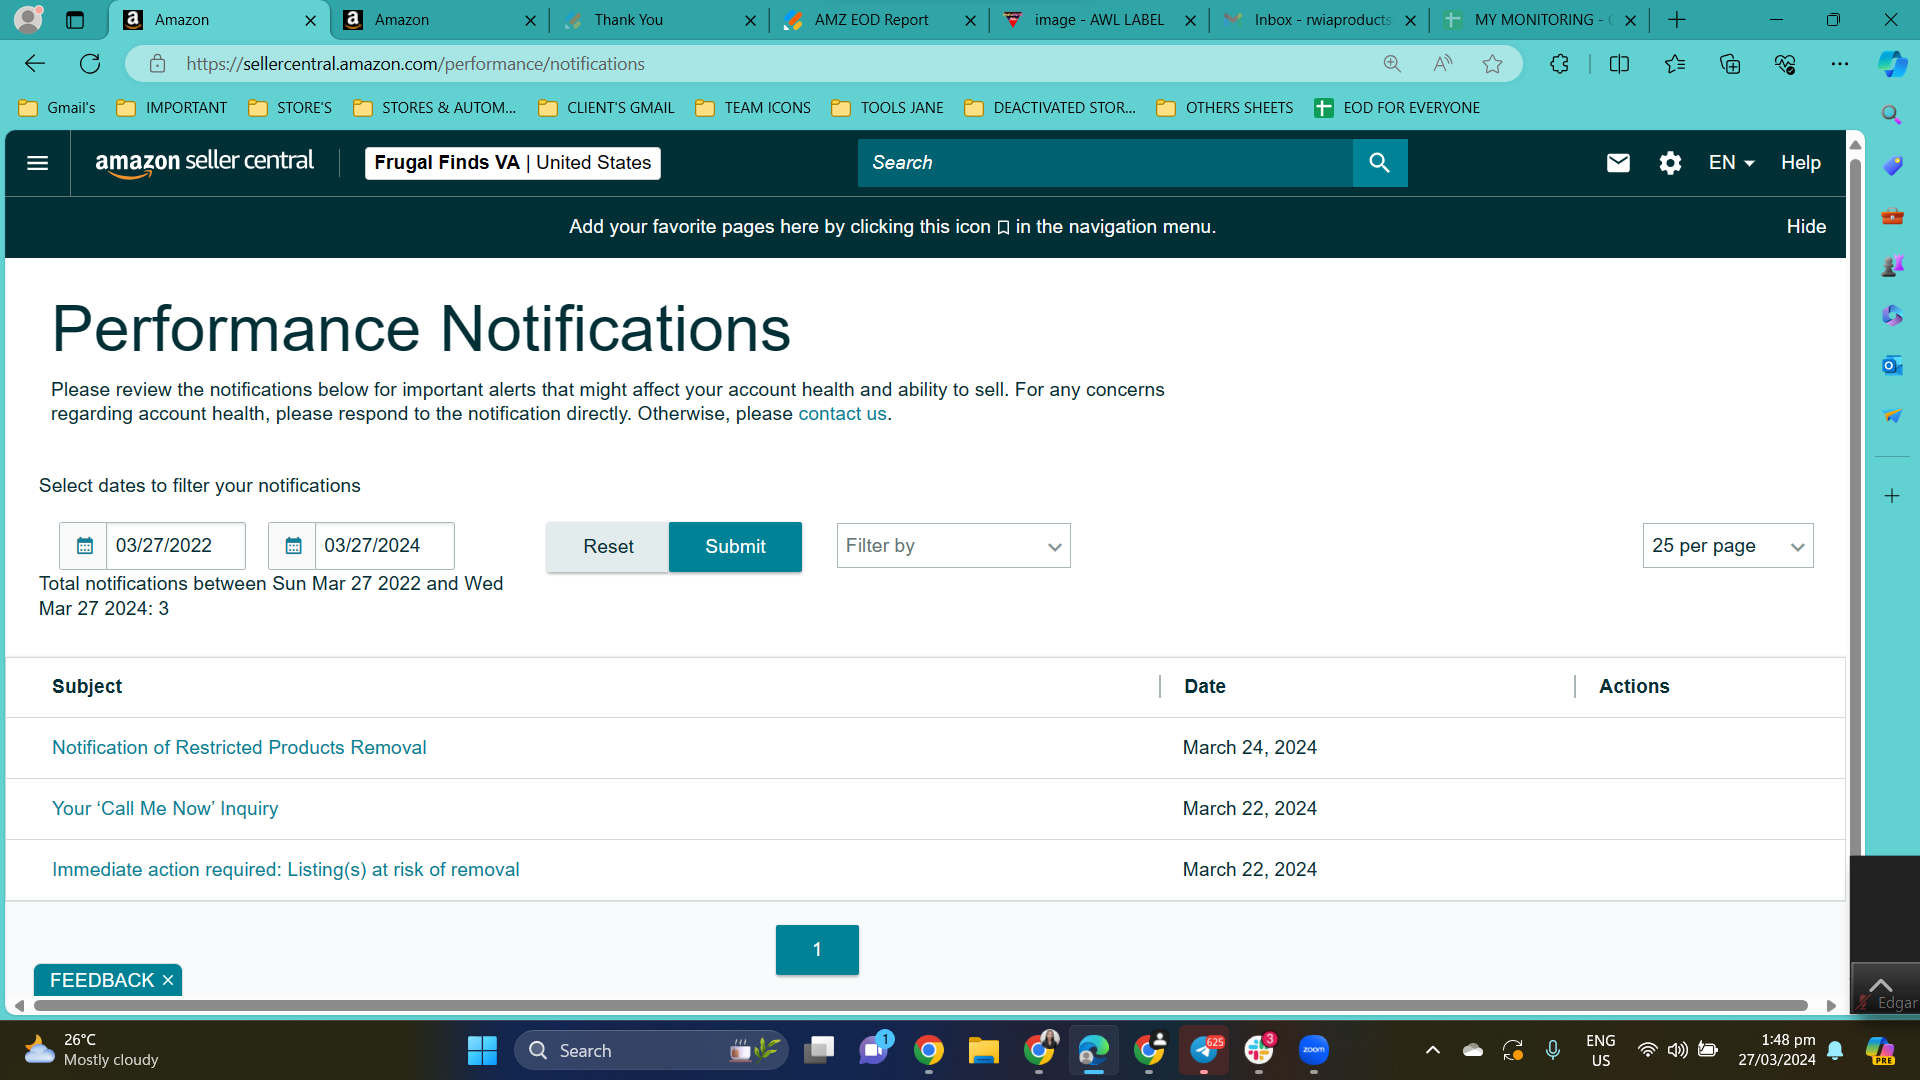The height and width of the screenshot is (1080, 1920).
Task: Add a new item to Edge sidebar
Action: pyautogui.click(x=1892, y=496)
